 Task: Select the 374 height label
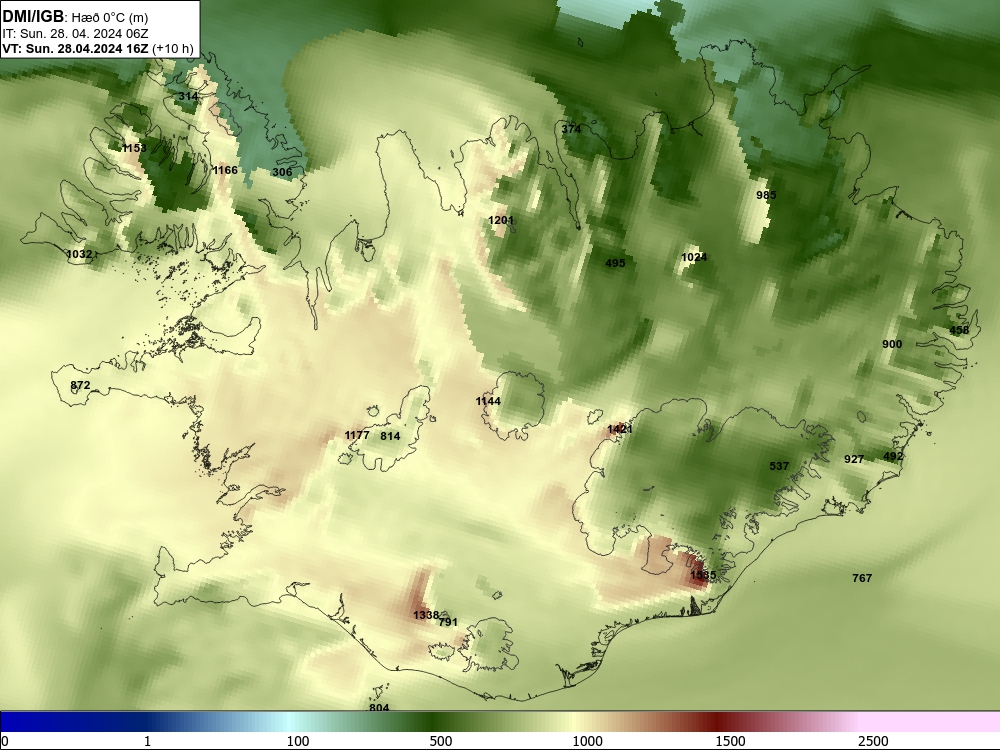point(571,129)
